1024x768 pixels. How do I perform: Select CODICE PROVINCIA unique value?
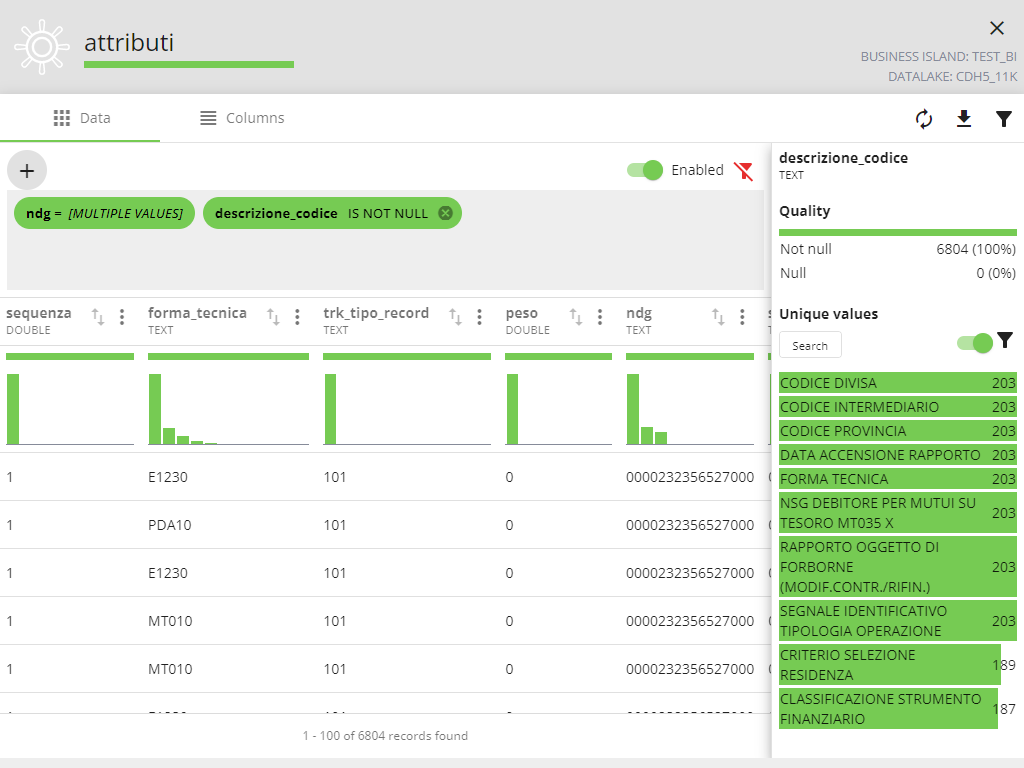[x=843, y=431]
